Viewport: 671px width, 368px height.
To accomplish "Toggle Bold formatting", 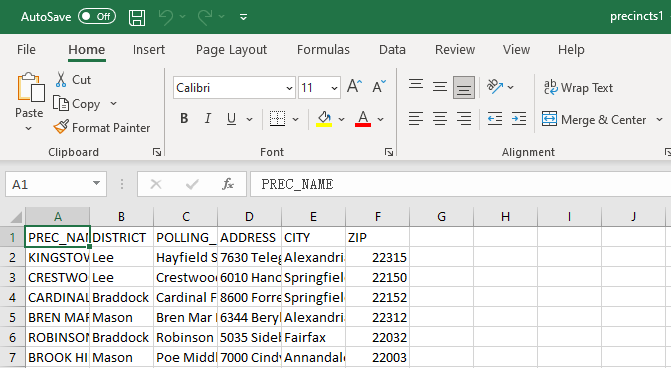I will click(184, 119).
